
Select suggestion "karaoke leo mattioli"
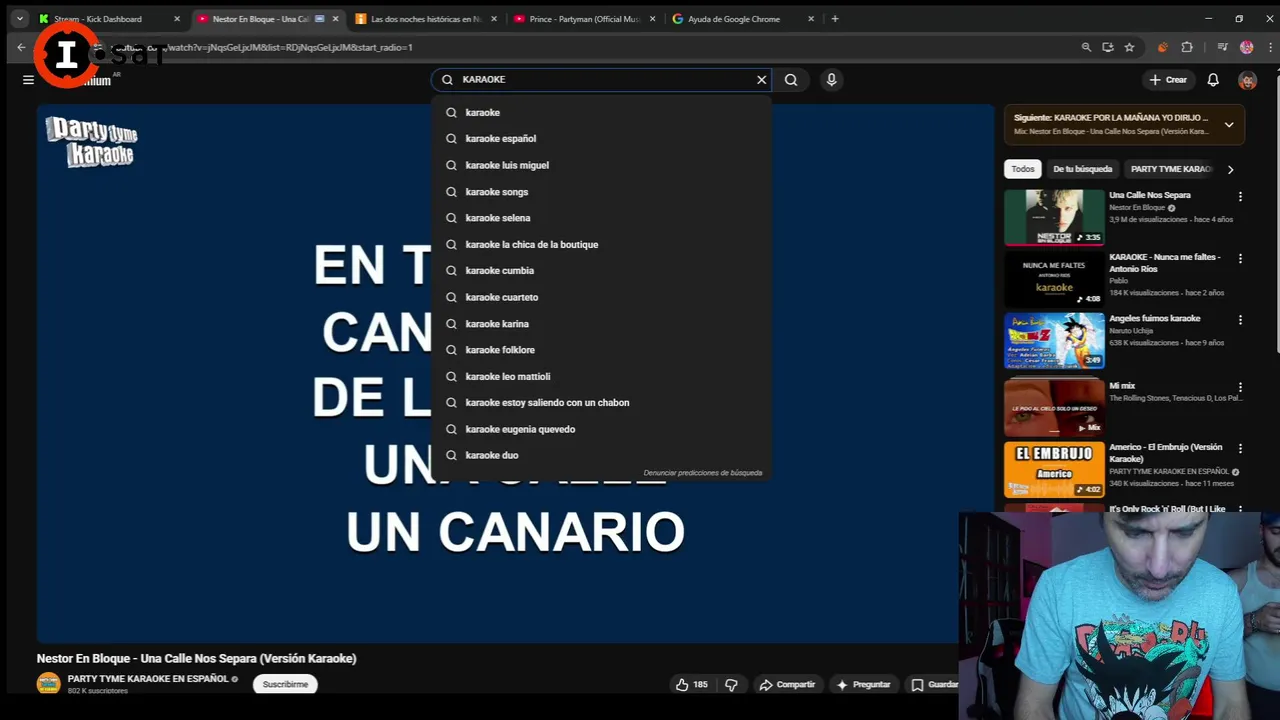602,376
